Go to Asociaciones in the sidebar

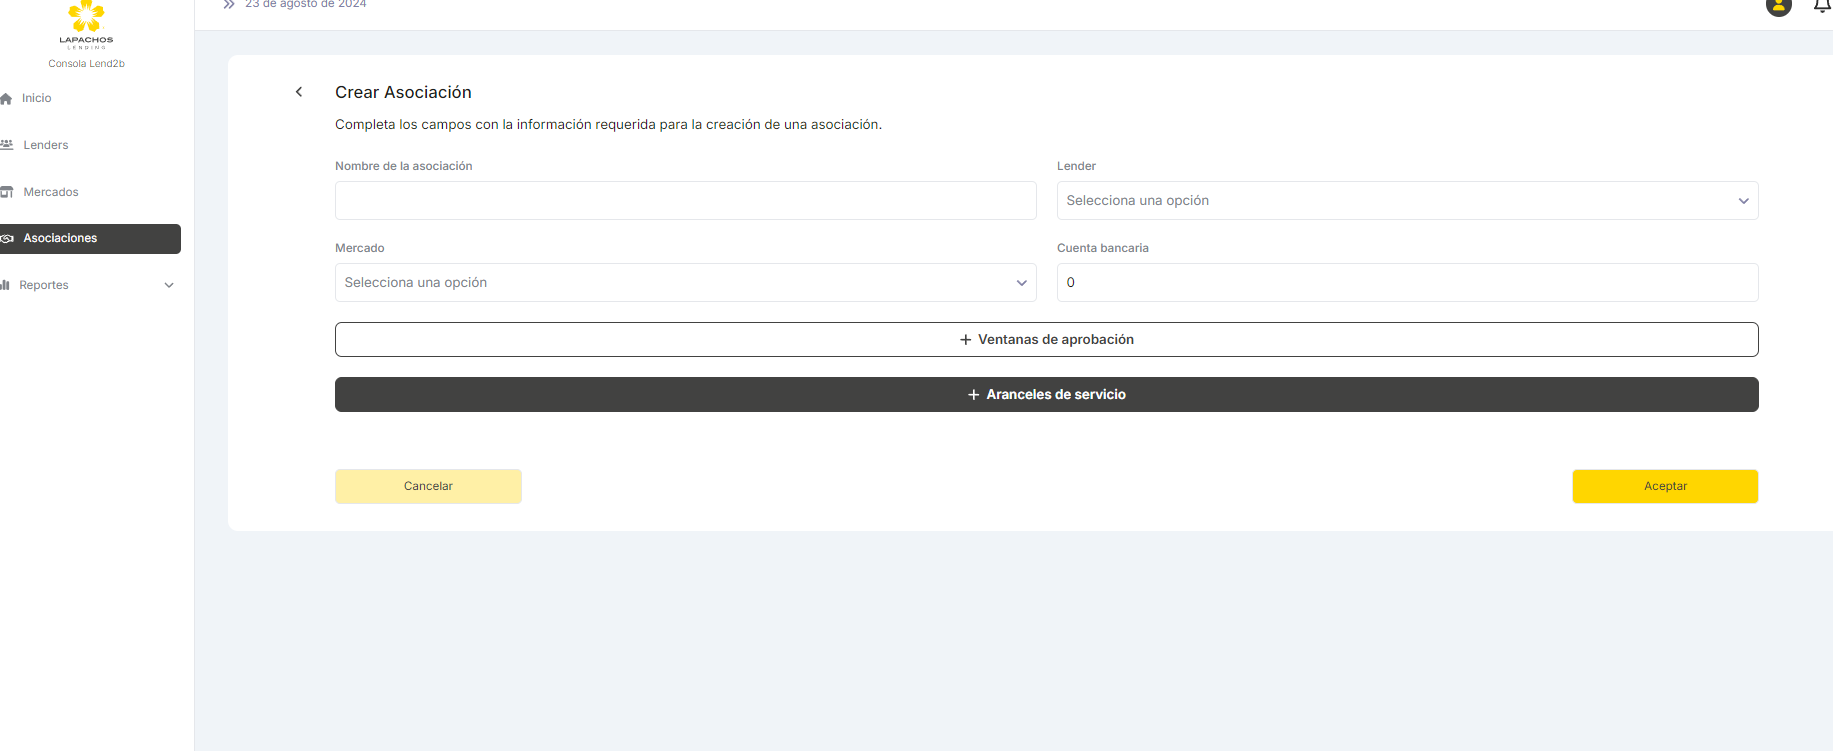point(90,239)
